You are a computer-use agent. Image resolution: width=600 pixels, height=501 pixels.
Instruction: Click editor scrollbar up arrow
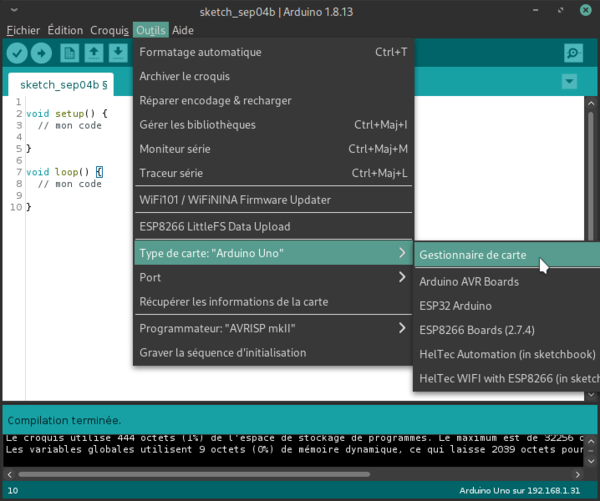coord(591,103)
